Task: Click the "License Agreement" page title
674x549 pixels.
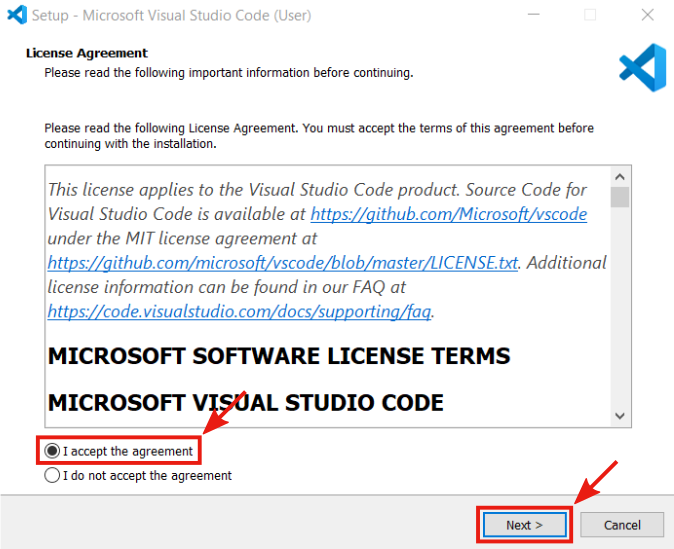Action: 86,53
